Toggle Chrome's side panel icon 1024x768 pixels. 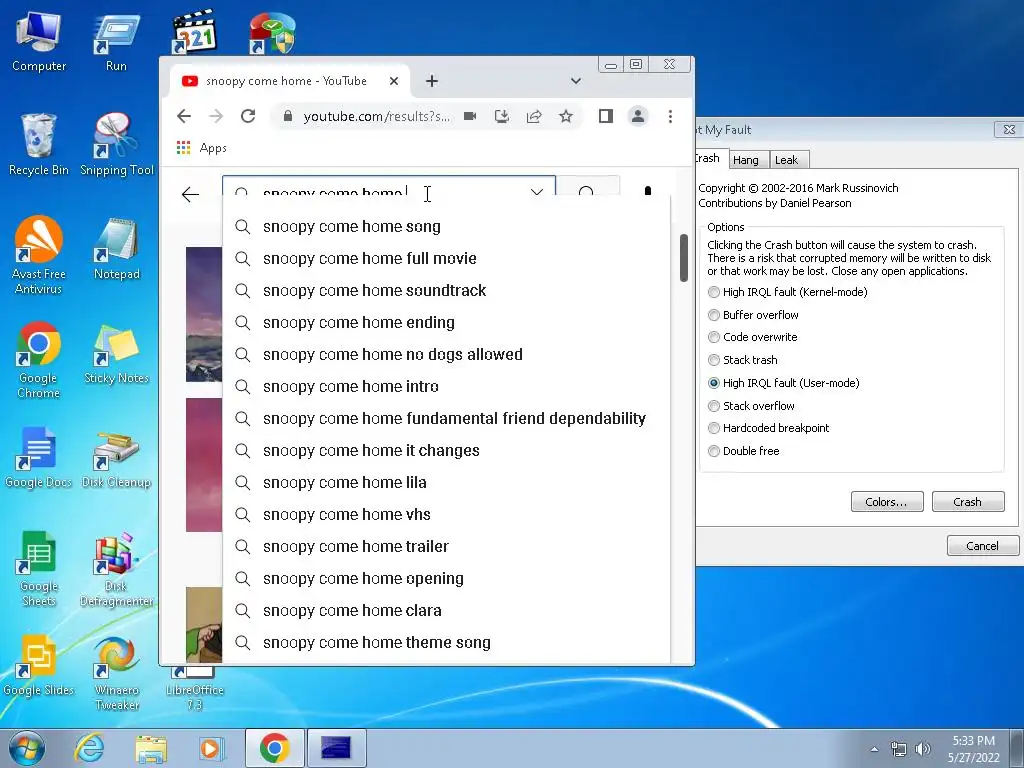pyautogui.click(x=605, y=116)
